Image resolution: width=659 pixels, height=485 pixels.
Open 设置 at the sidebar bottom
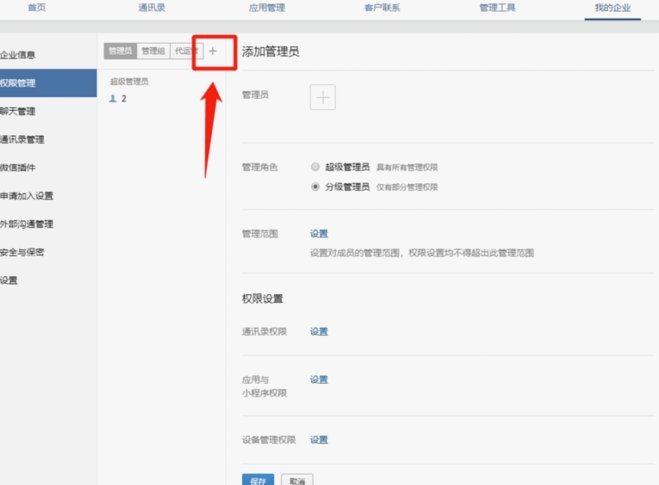pyautogui.click(x=9, y=280)
